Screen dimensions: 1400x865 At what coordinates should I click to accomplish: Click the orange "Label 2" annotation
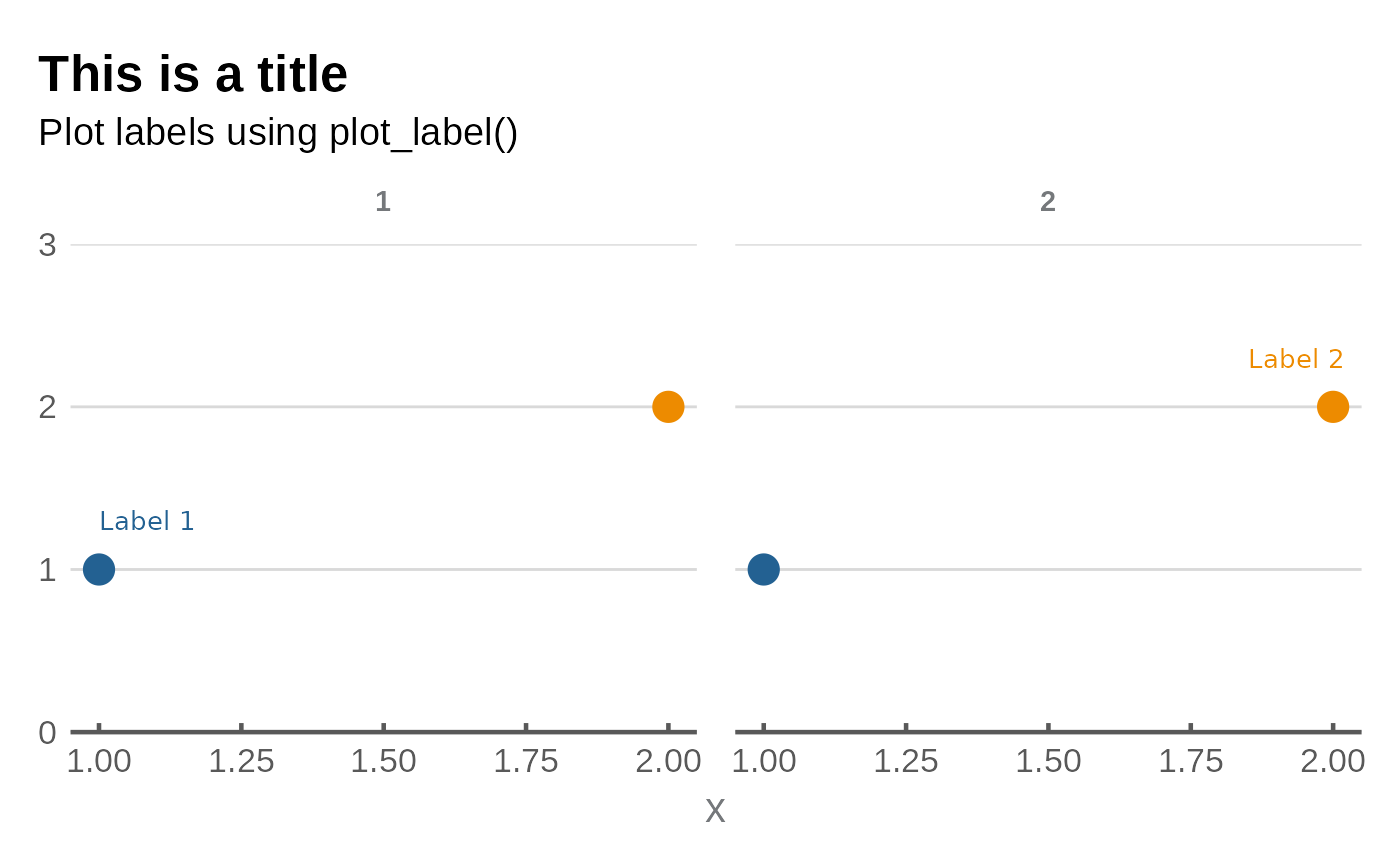coord(1295,359)
